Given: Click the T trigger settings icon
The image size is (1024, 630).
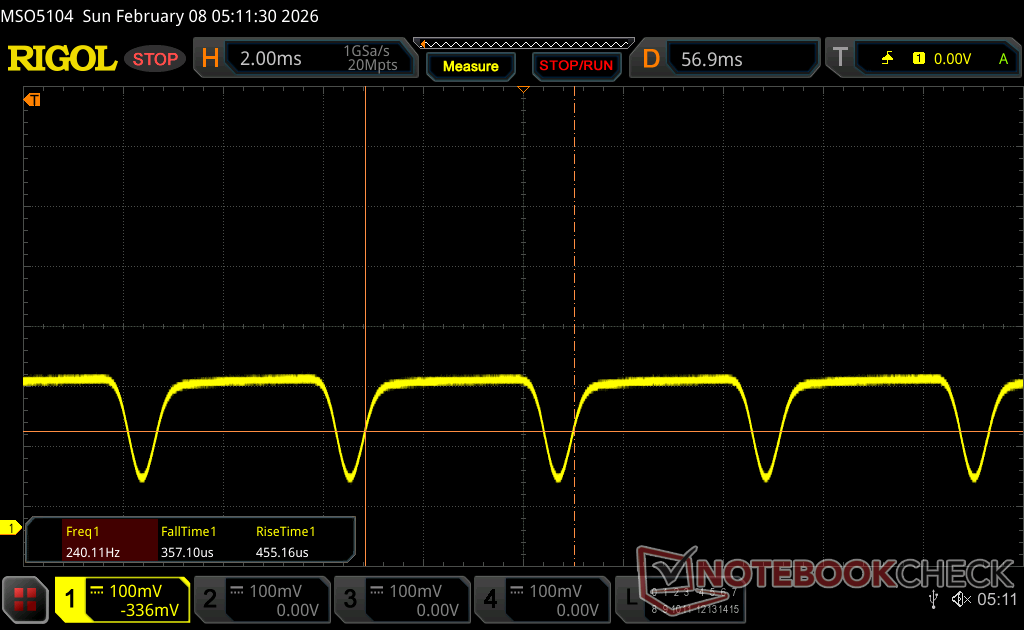Looking at the screenshot, I should (x=840, y=59).
